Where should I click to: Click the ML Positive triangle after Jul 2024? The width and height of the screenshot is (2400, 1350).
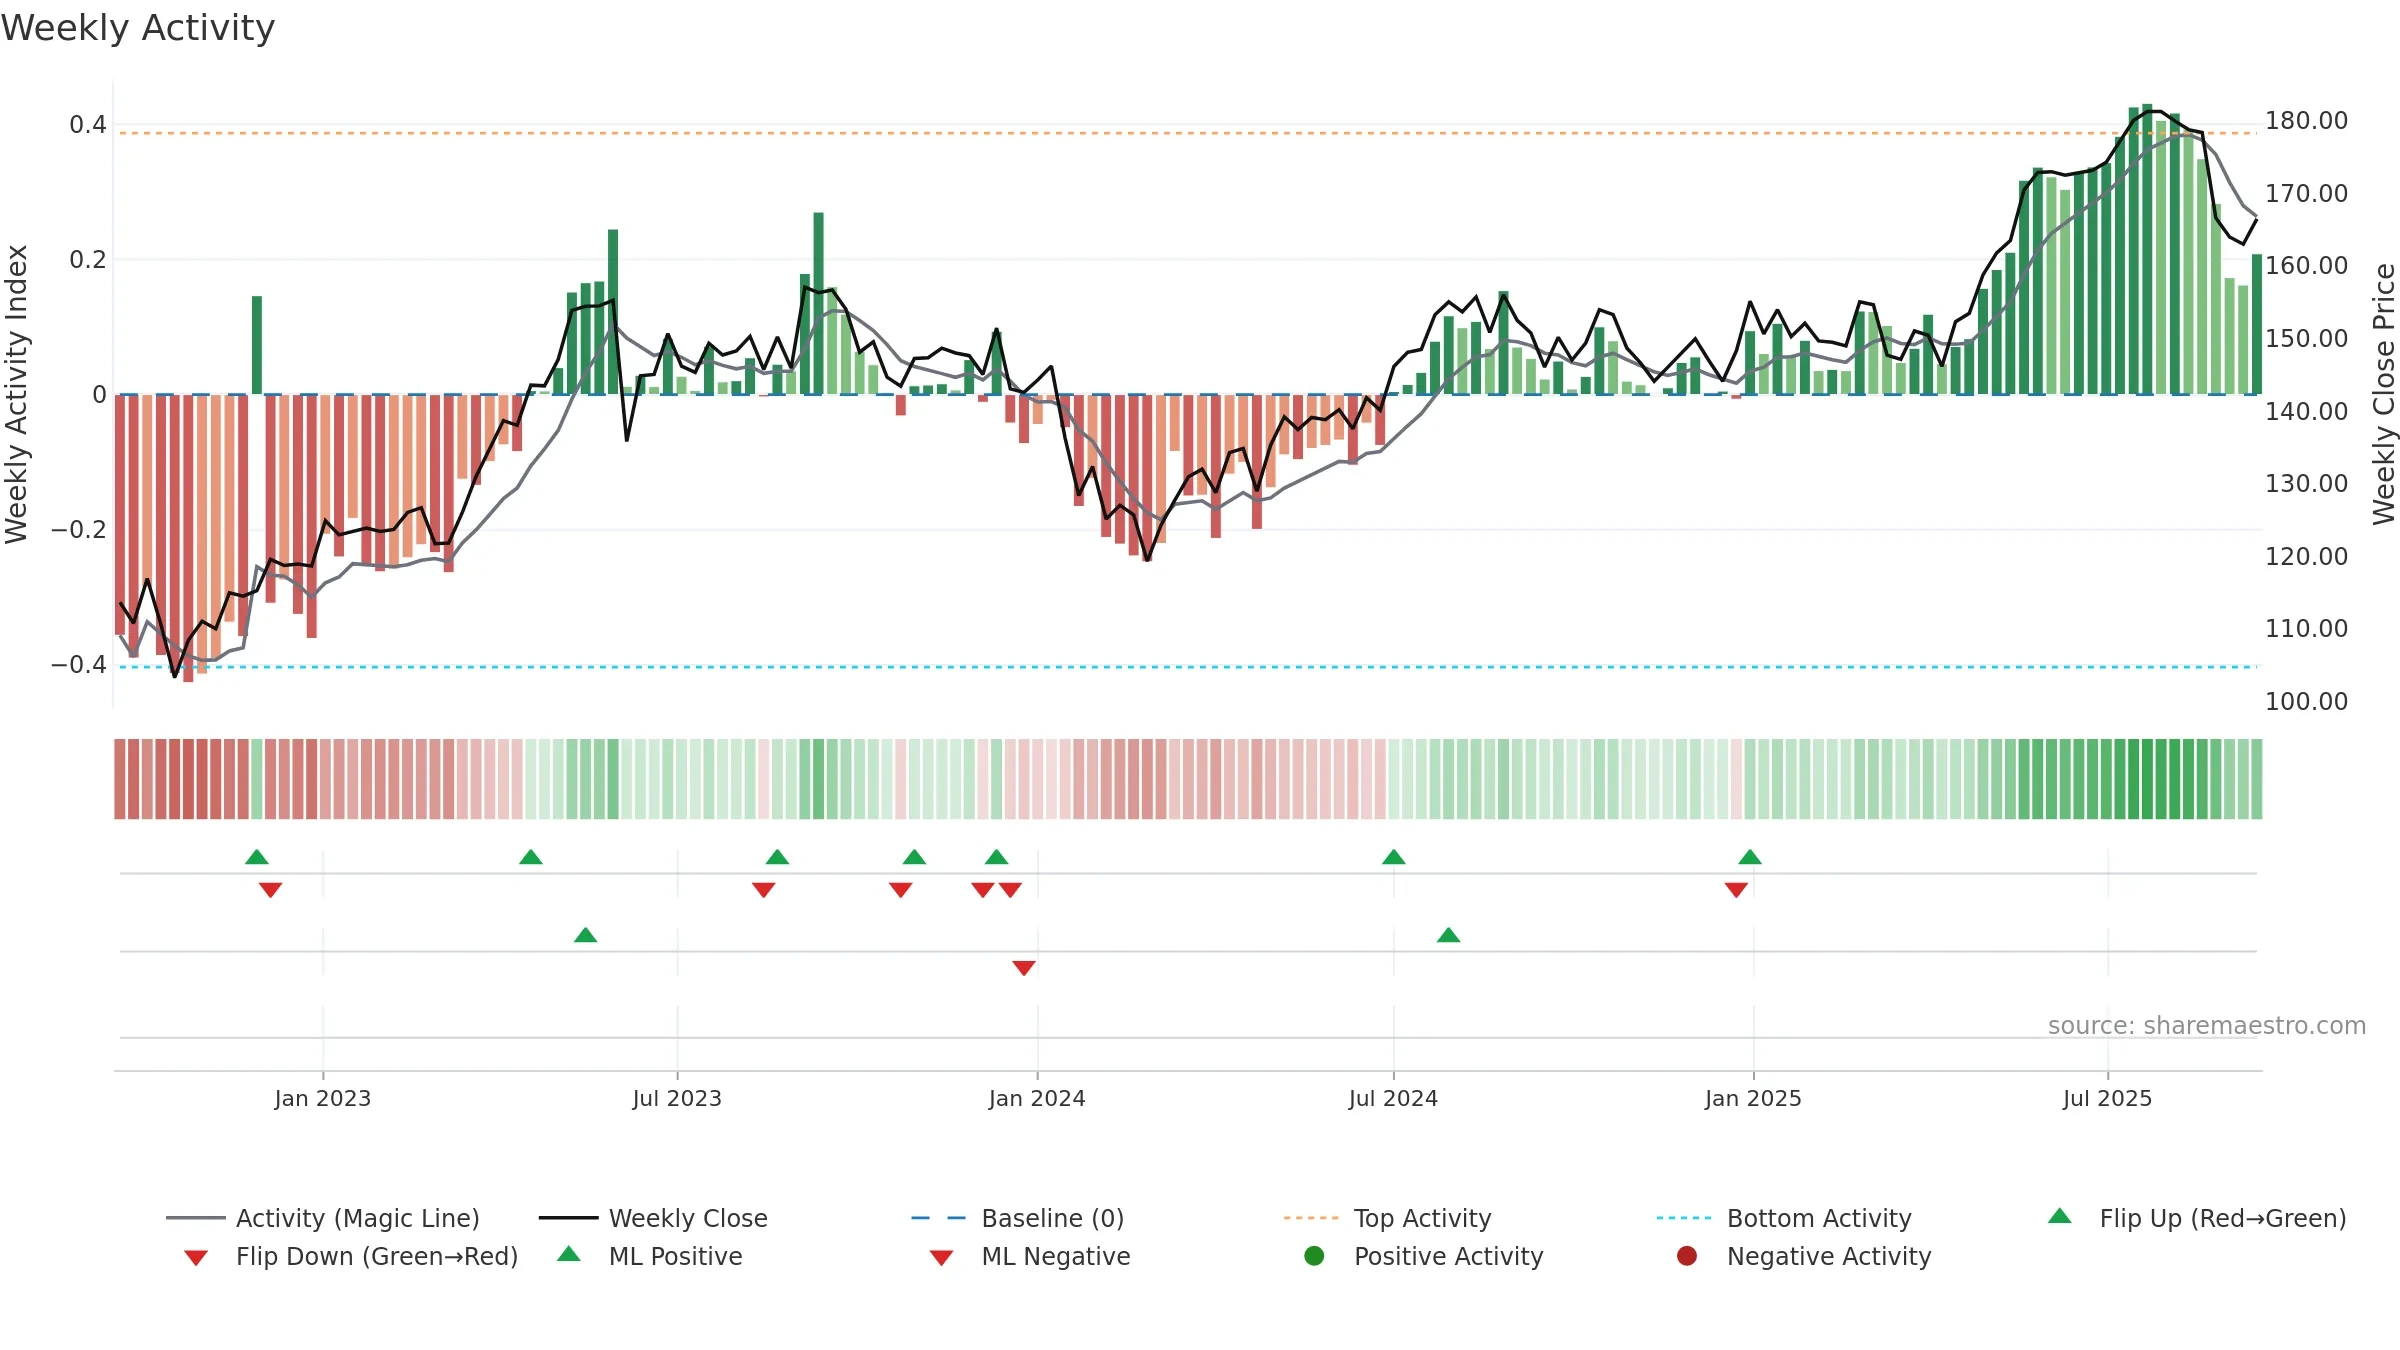tap(1449, 935)
